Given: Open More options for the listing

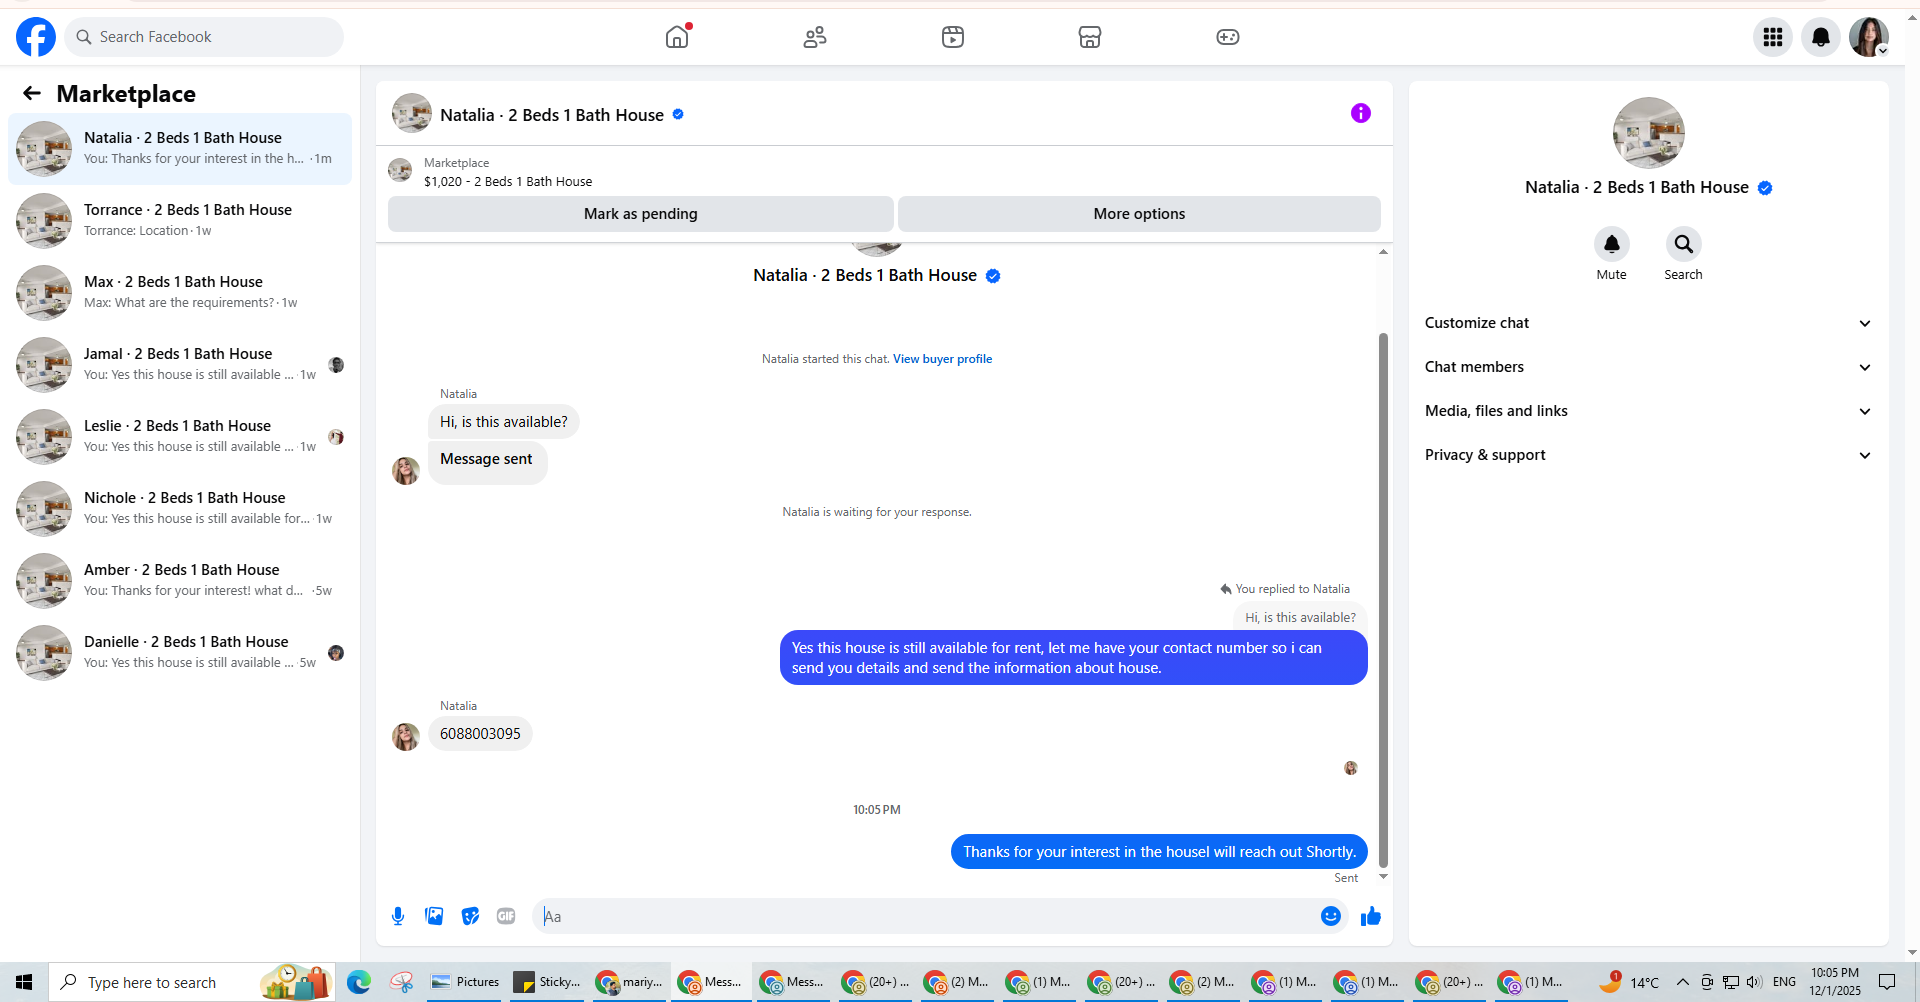Looking at the screenshot, I should [x=1139, y=214].
